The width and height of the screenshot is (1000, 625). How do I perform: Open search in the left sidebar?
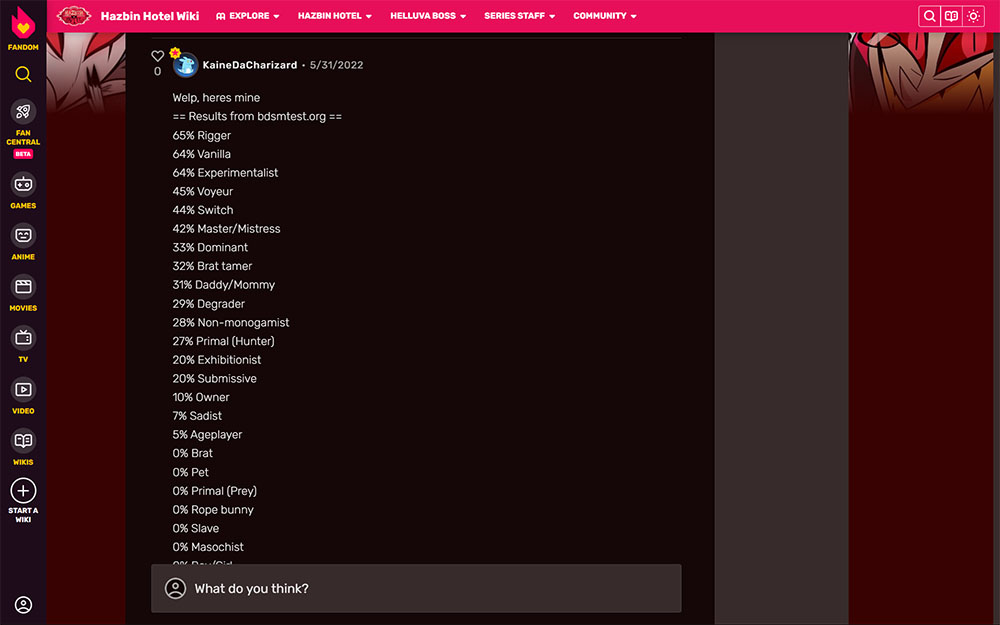point(23,75)
